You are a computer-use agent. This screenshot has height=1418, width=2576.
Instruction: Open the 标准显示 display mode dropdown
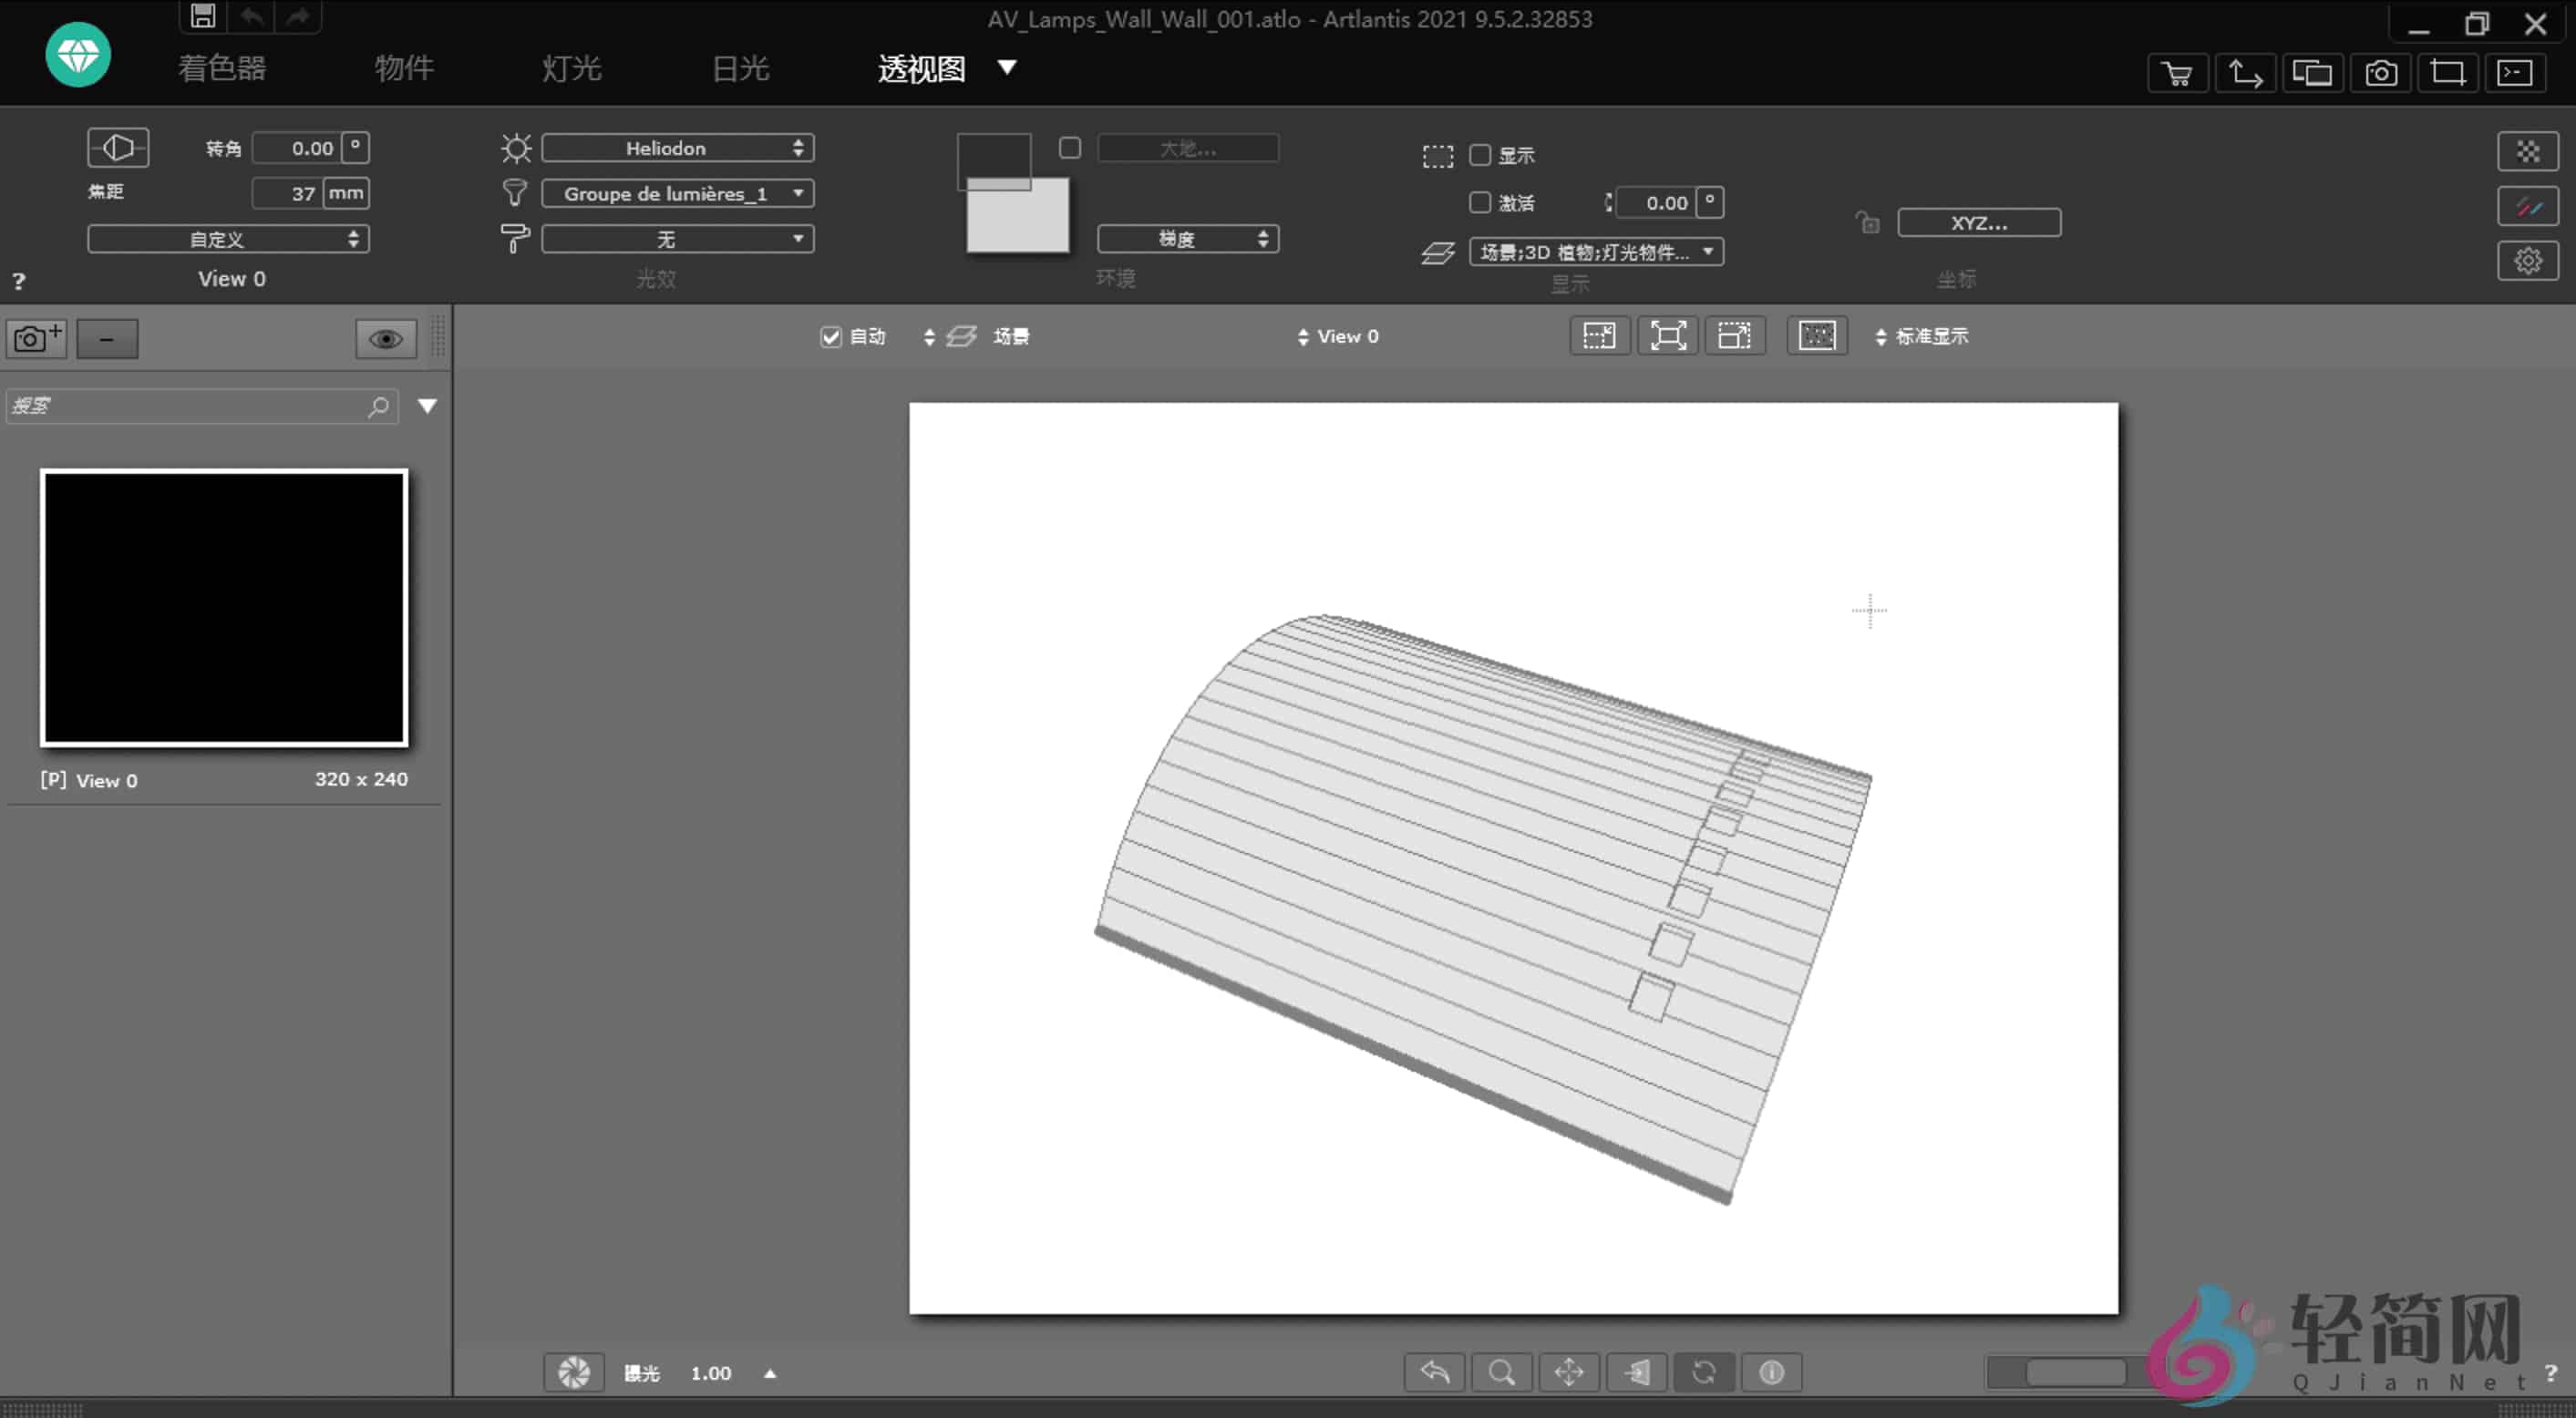(1930, 336)
